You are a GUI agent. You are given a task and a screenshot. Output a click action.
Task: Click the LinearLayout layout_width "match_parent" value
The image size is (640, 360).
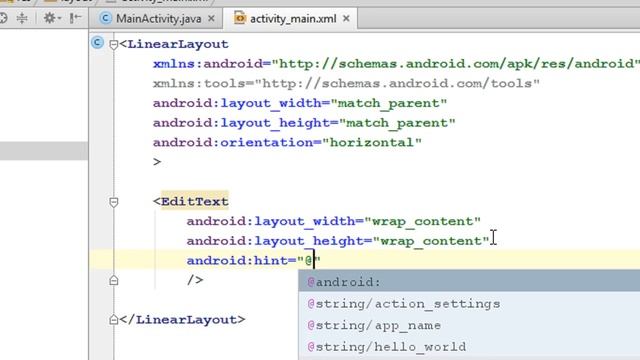point(389,103)
